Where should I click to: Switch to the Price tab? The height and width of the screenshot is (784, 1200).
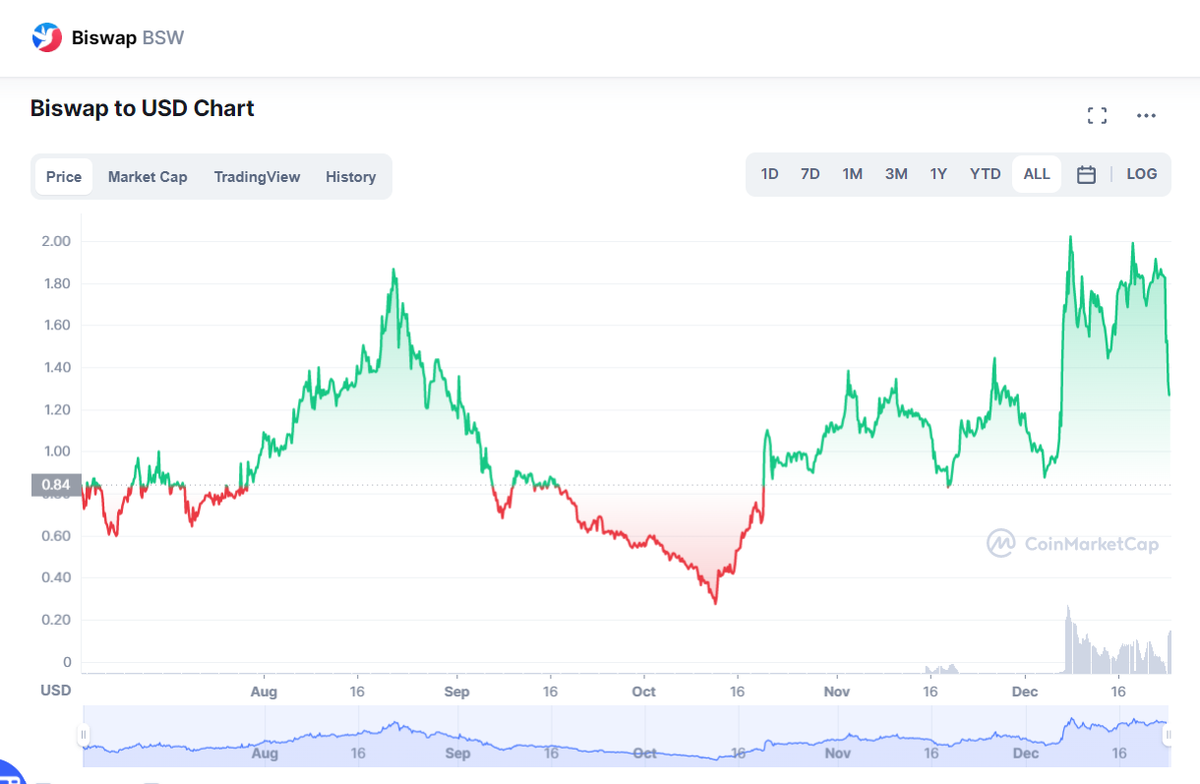[x=64, y=177]
